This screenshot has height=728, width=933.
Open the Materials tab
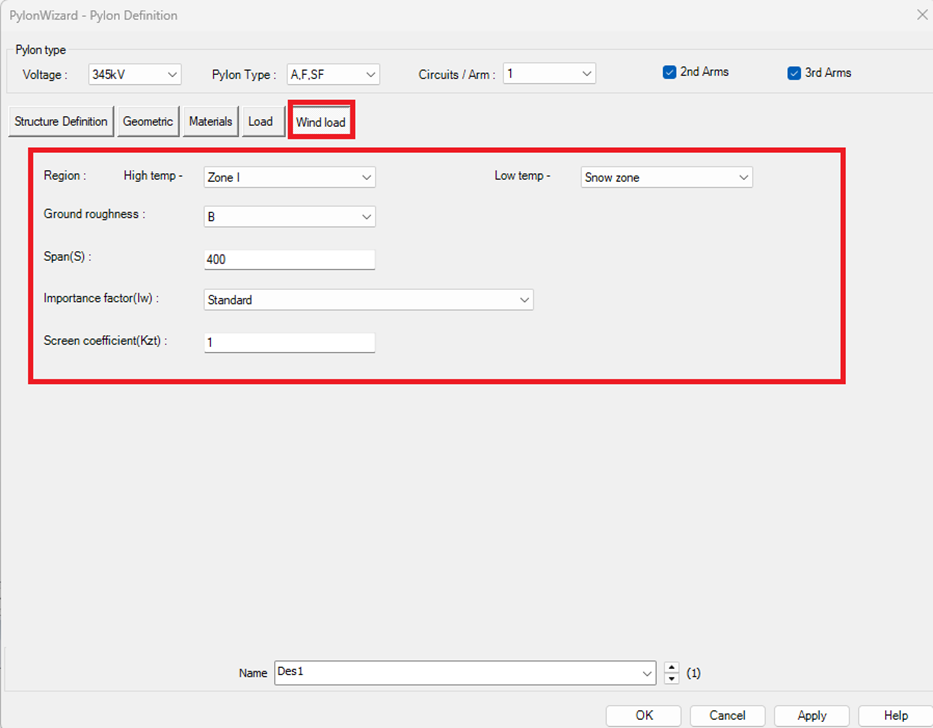[211, 122]
